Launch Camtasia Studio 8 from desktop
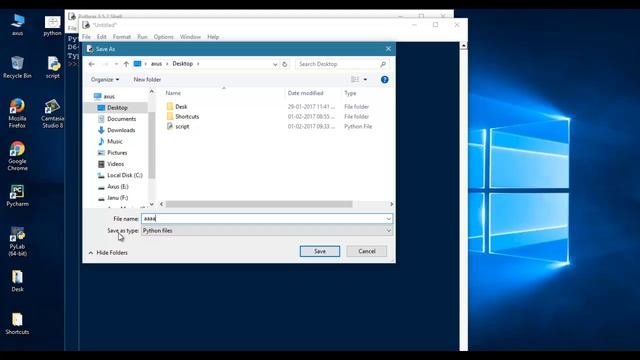 52,113
